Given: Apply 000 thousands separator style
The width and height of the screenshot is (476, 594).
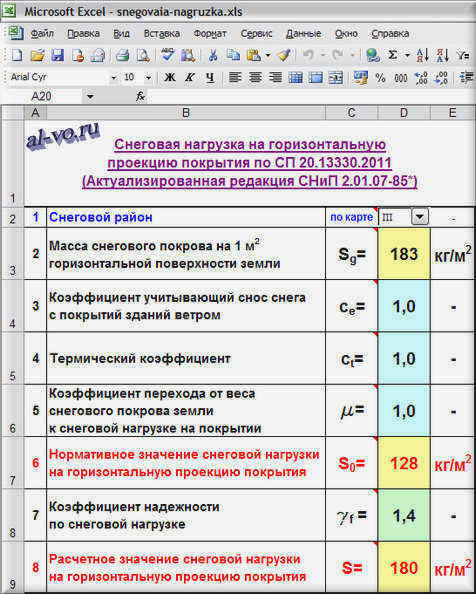Looking at the screenshot, I should 401,78.
